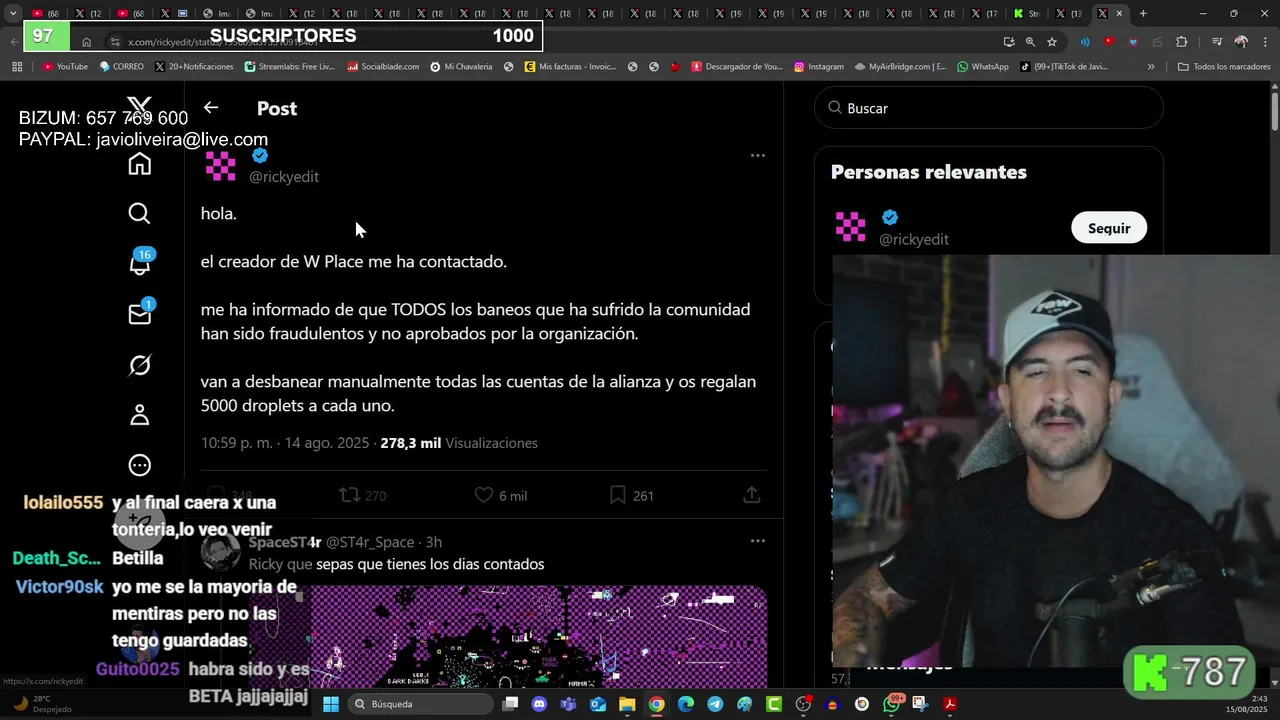
Task: Open Outlook from the taskbar
Action: point(598,704)
